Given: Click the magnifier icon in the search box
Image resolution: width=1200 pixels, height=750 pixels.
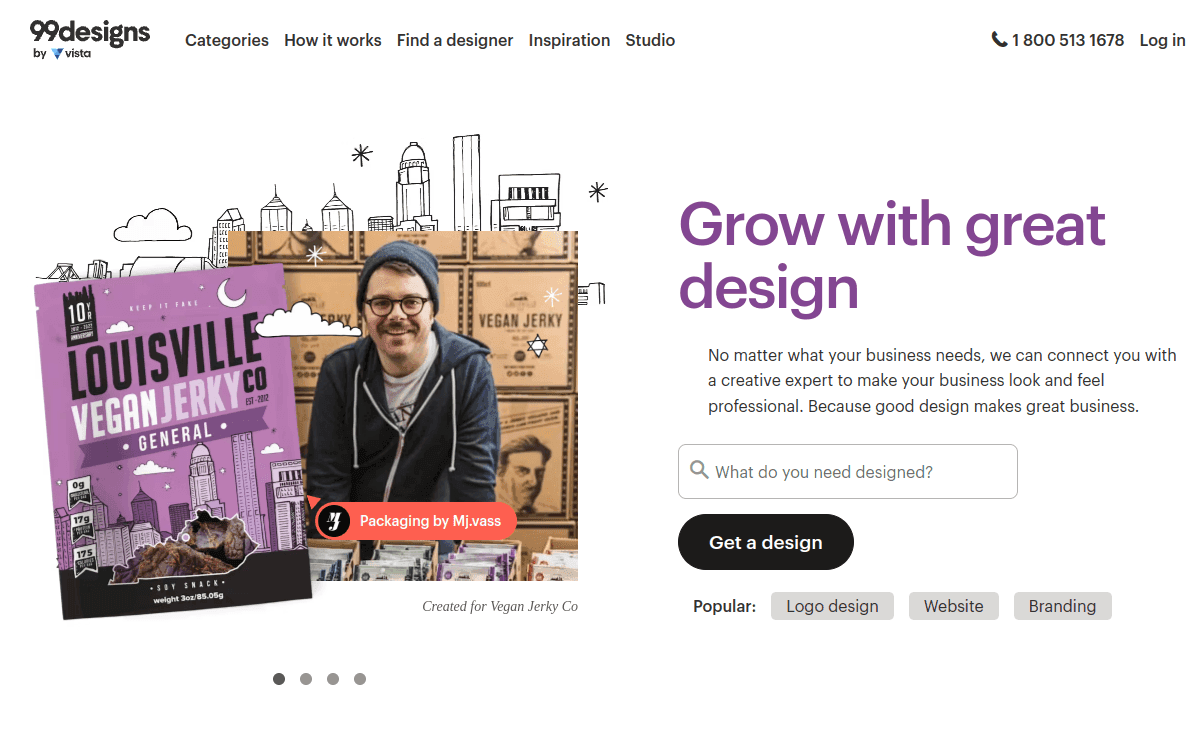Looking at the screenshot, I should (x=699, y=471).
